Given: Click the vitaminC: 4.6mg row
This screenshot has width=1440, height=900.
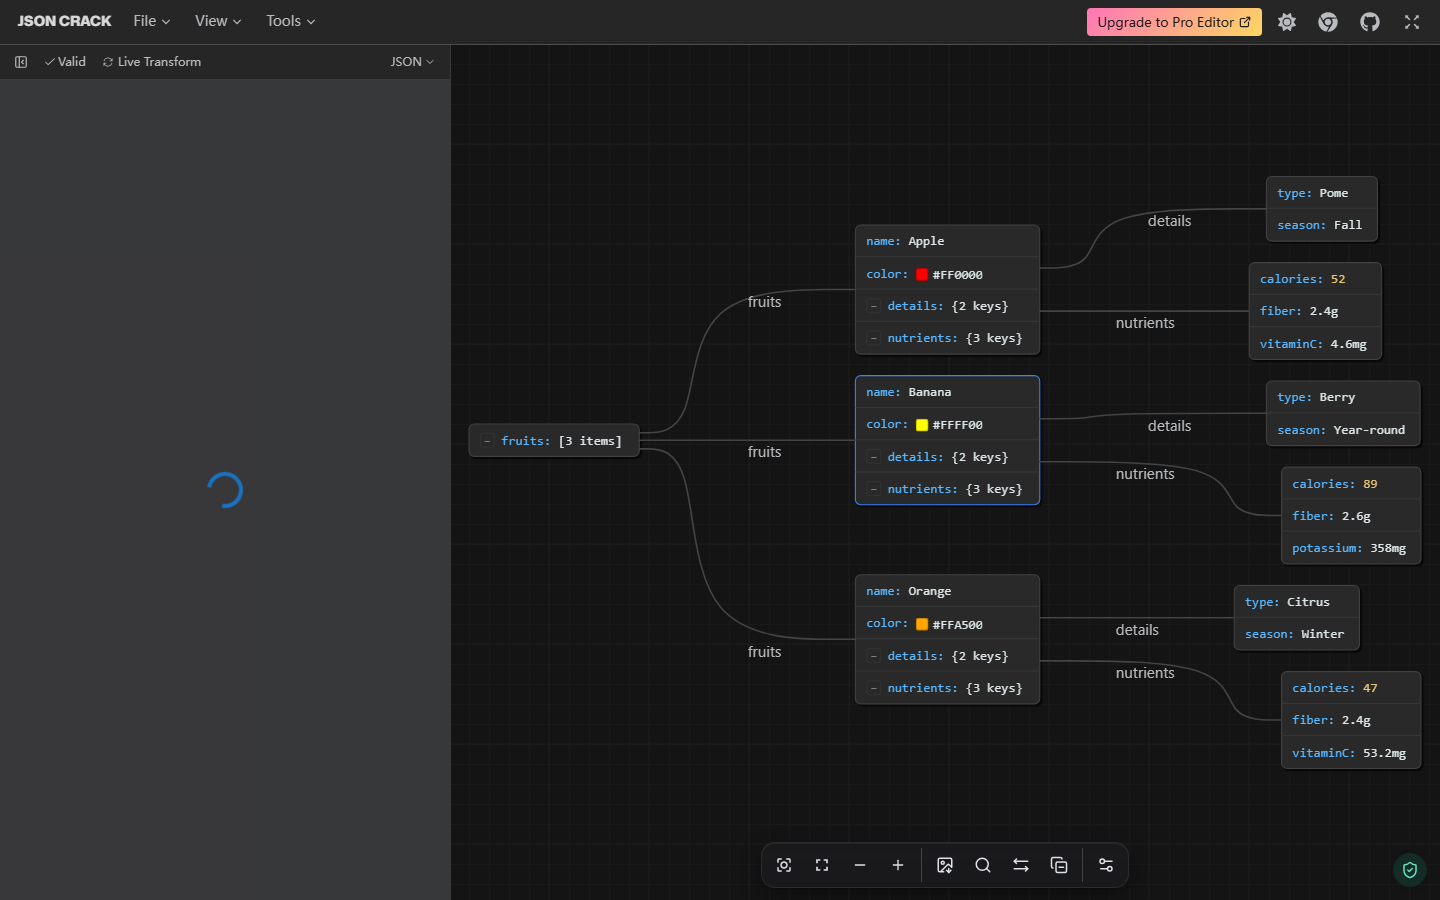Looking at the screenshot, I should pos(1315,344).
